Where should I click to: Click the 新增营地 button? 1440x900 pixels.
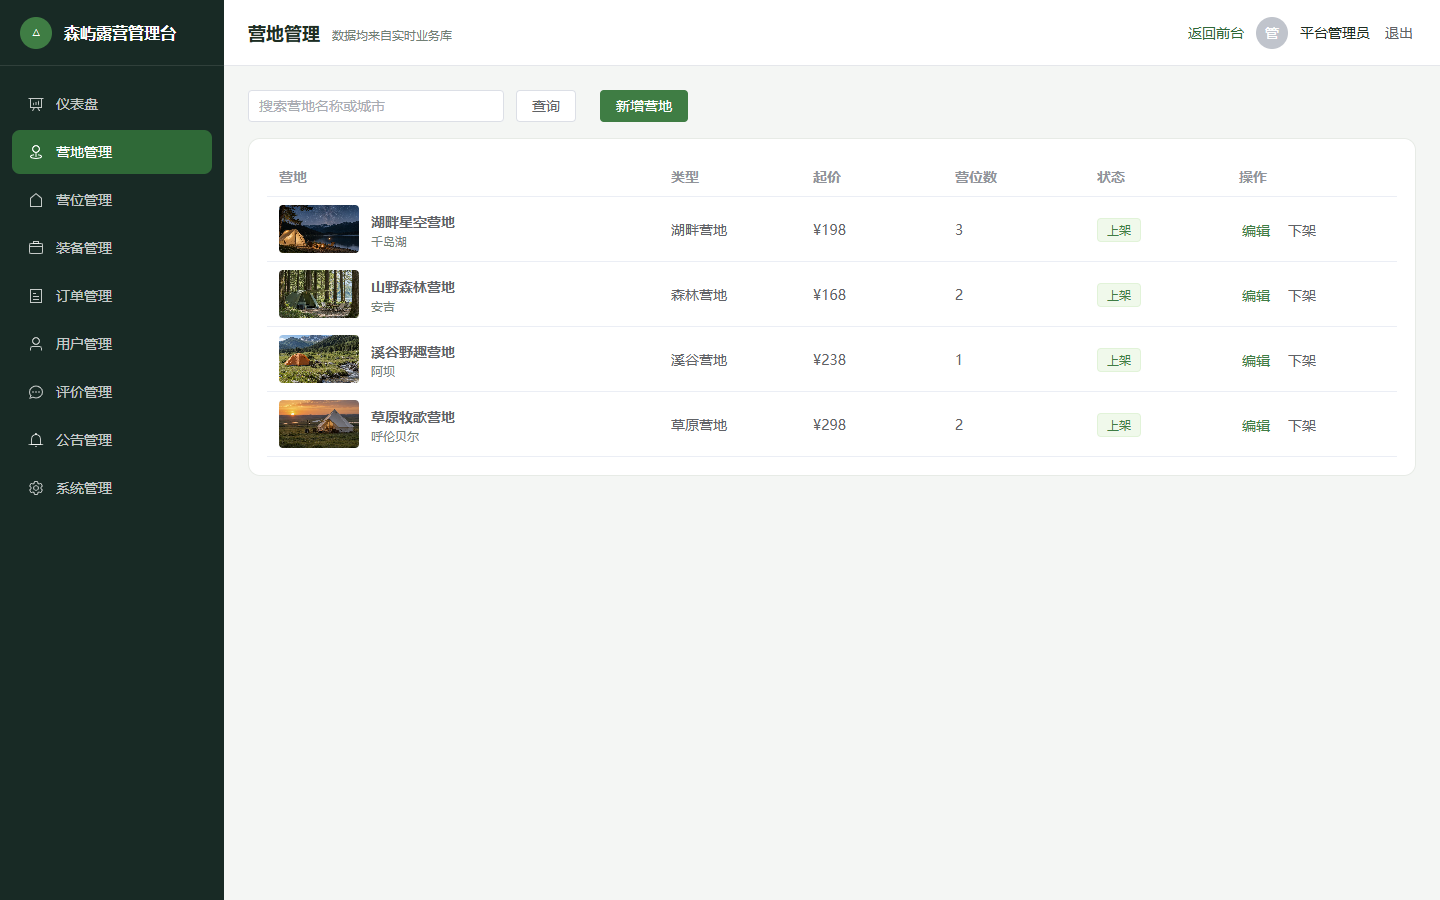[x=644, y=106]
